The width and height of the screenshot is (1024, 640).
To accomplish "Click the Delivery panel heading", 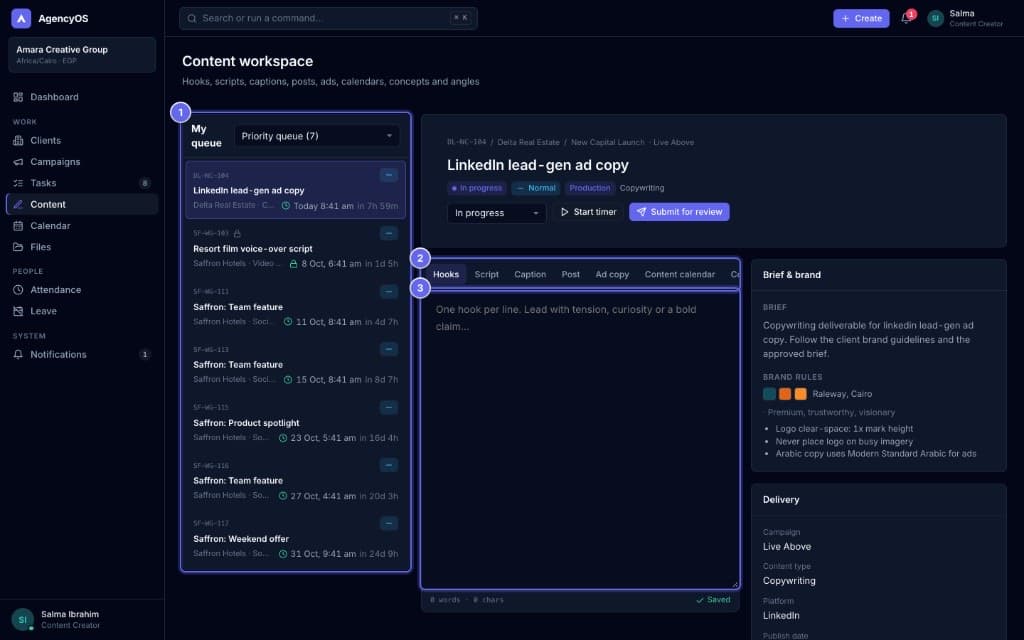I will pyautogui.click(x=781, y=500).
